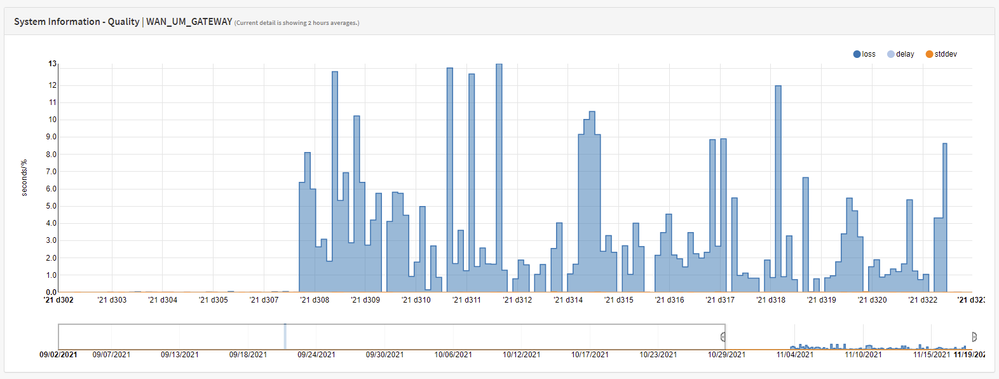Toggle the loss series in legend
The width and height of the screenshot is (999, 379).
coord(865,54)
